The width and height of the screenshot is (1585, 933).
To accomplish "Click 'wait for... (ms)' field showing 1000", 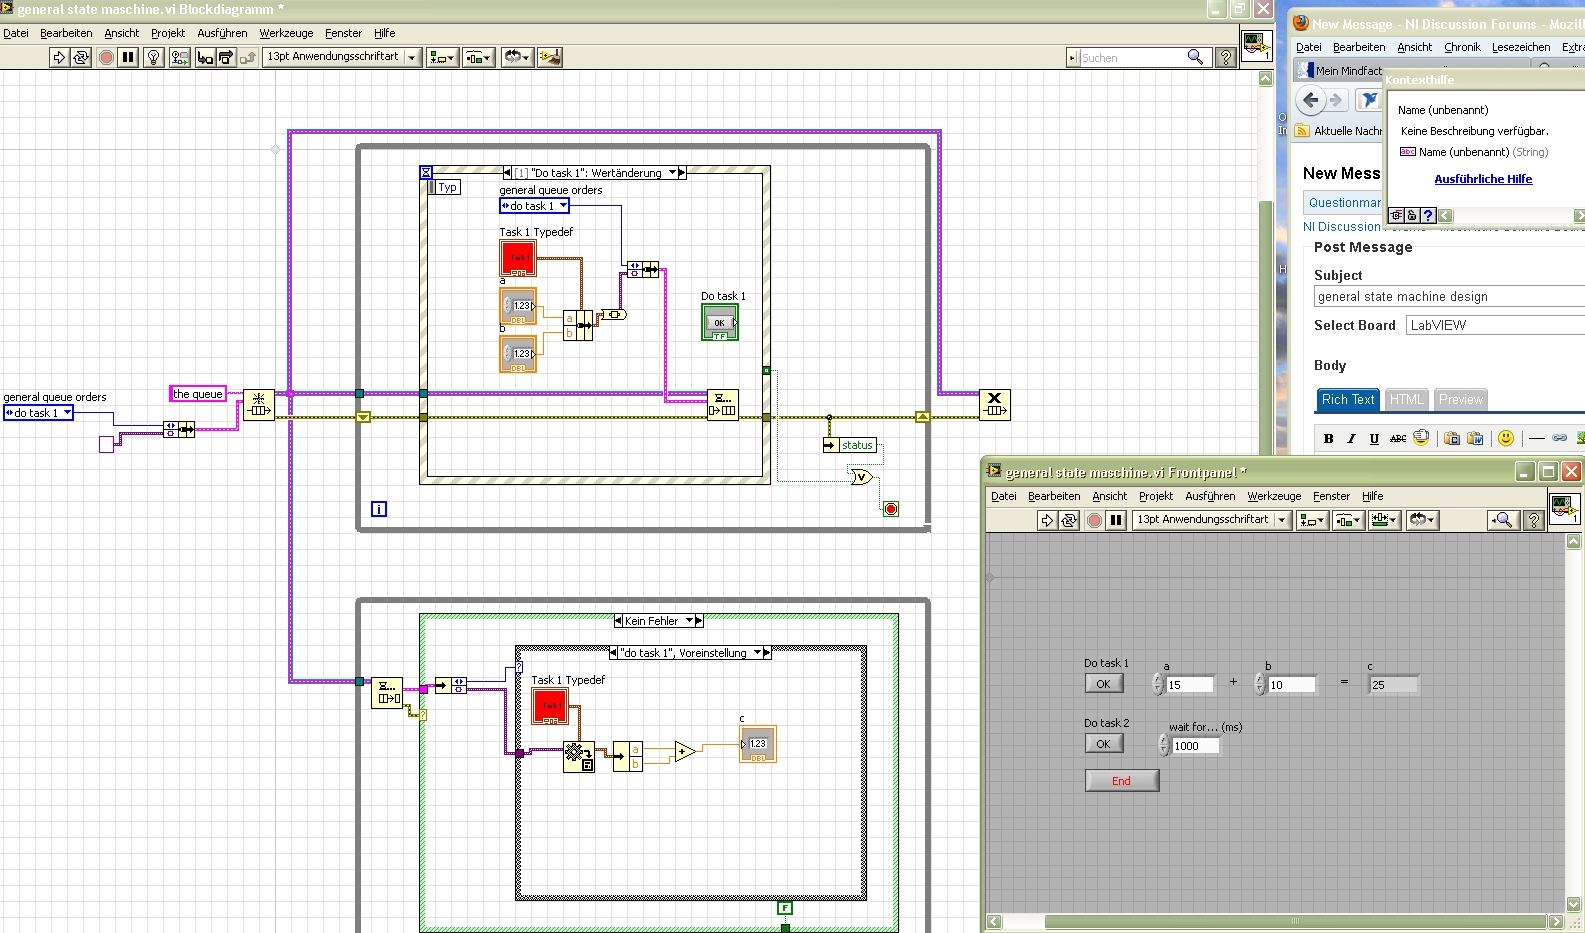I will point(1195,746).
